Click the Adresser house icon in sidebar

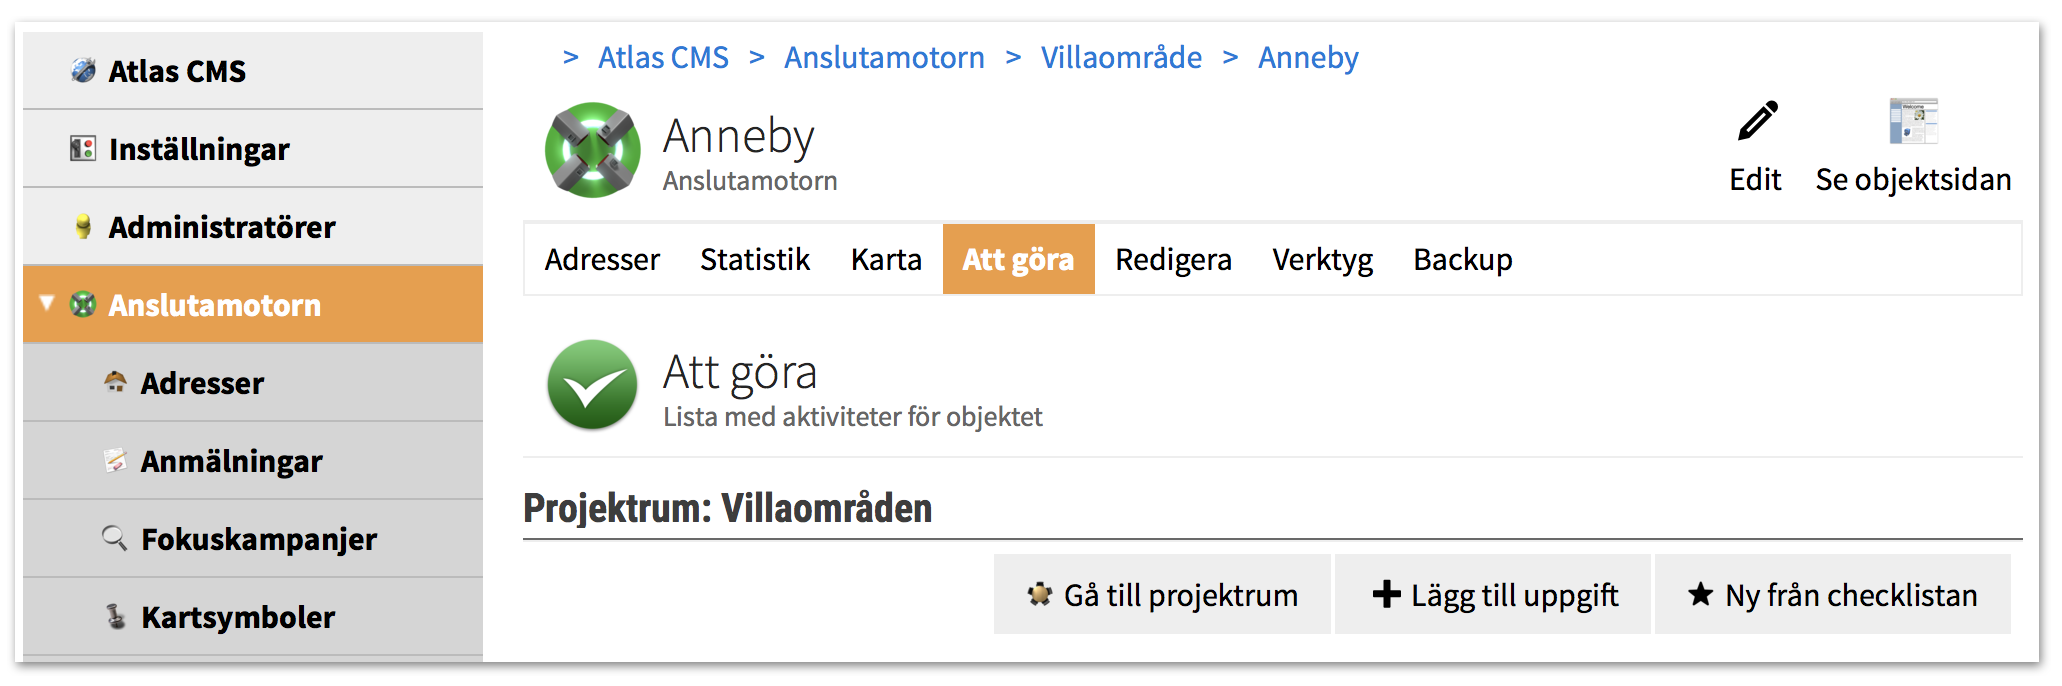[x=116, y=381]
